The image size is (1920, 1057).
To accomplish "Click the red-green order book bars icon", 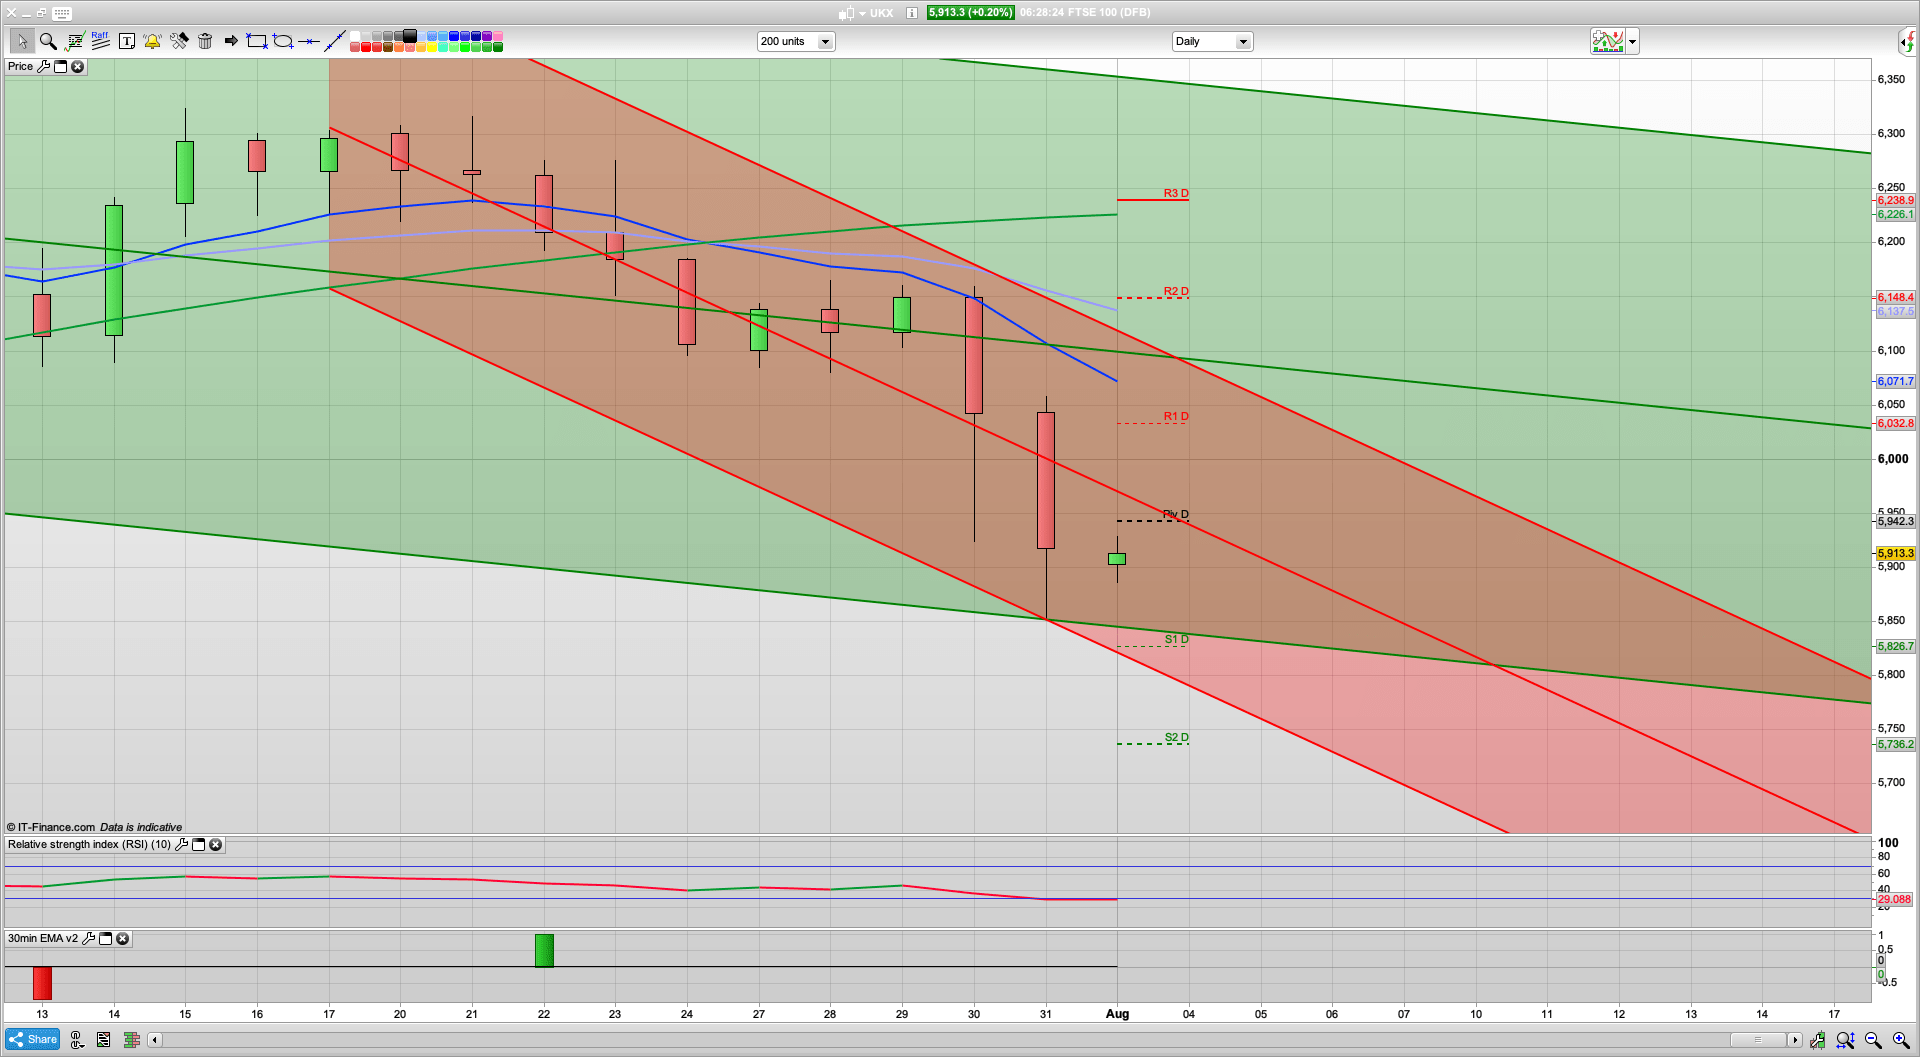I will pyautogui.click(x=131, y=1040).
